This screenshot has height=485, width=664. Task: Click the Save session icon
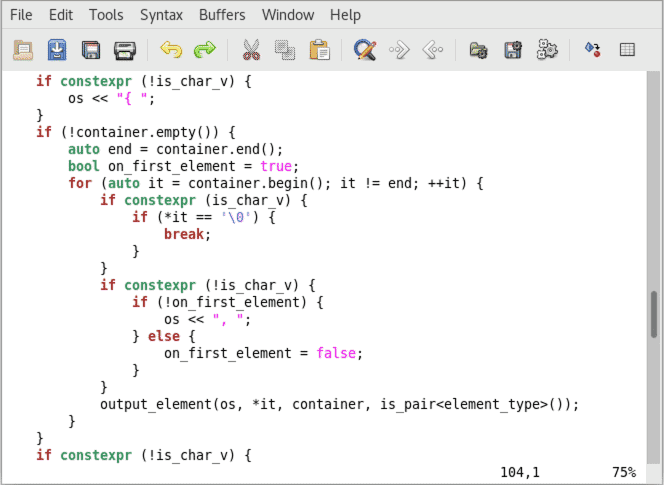[513, 49]
